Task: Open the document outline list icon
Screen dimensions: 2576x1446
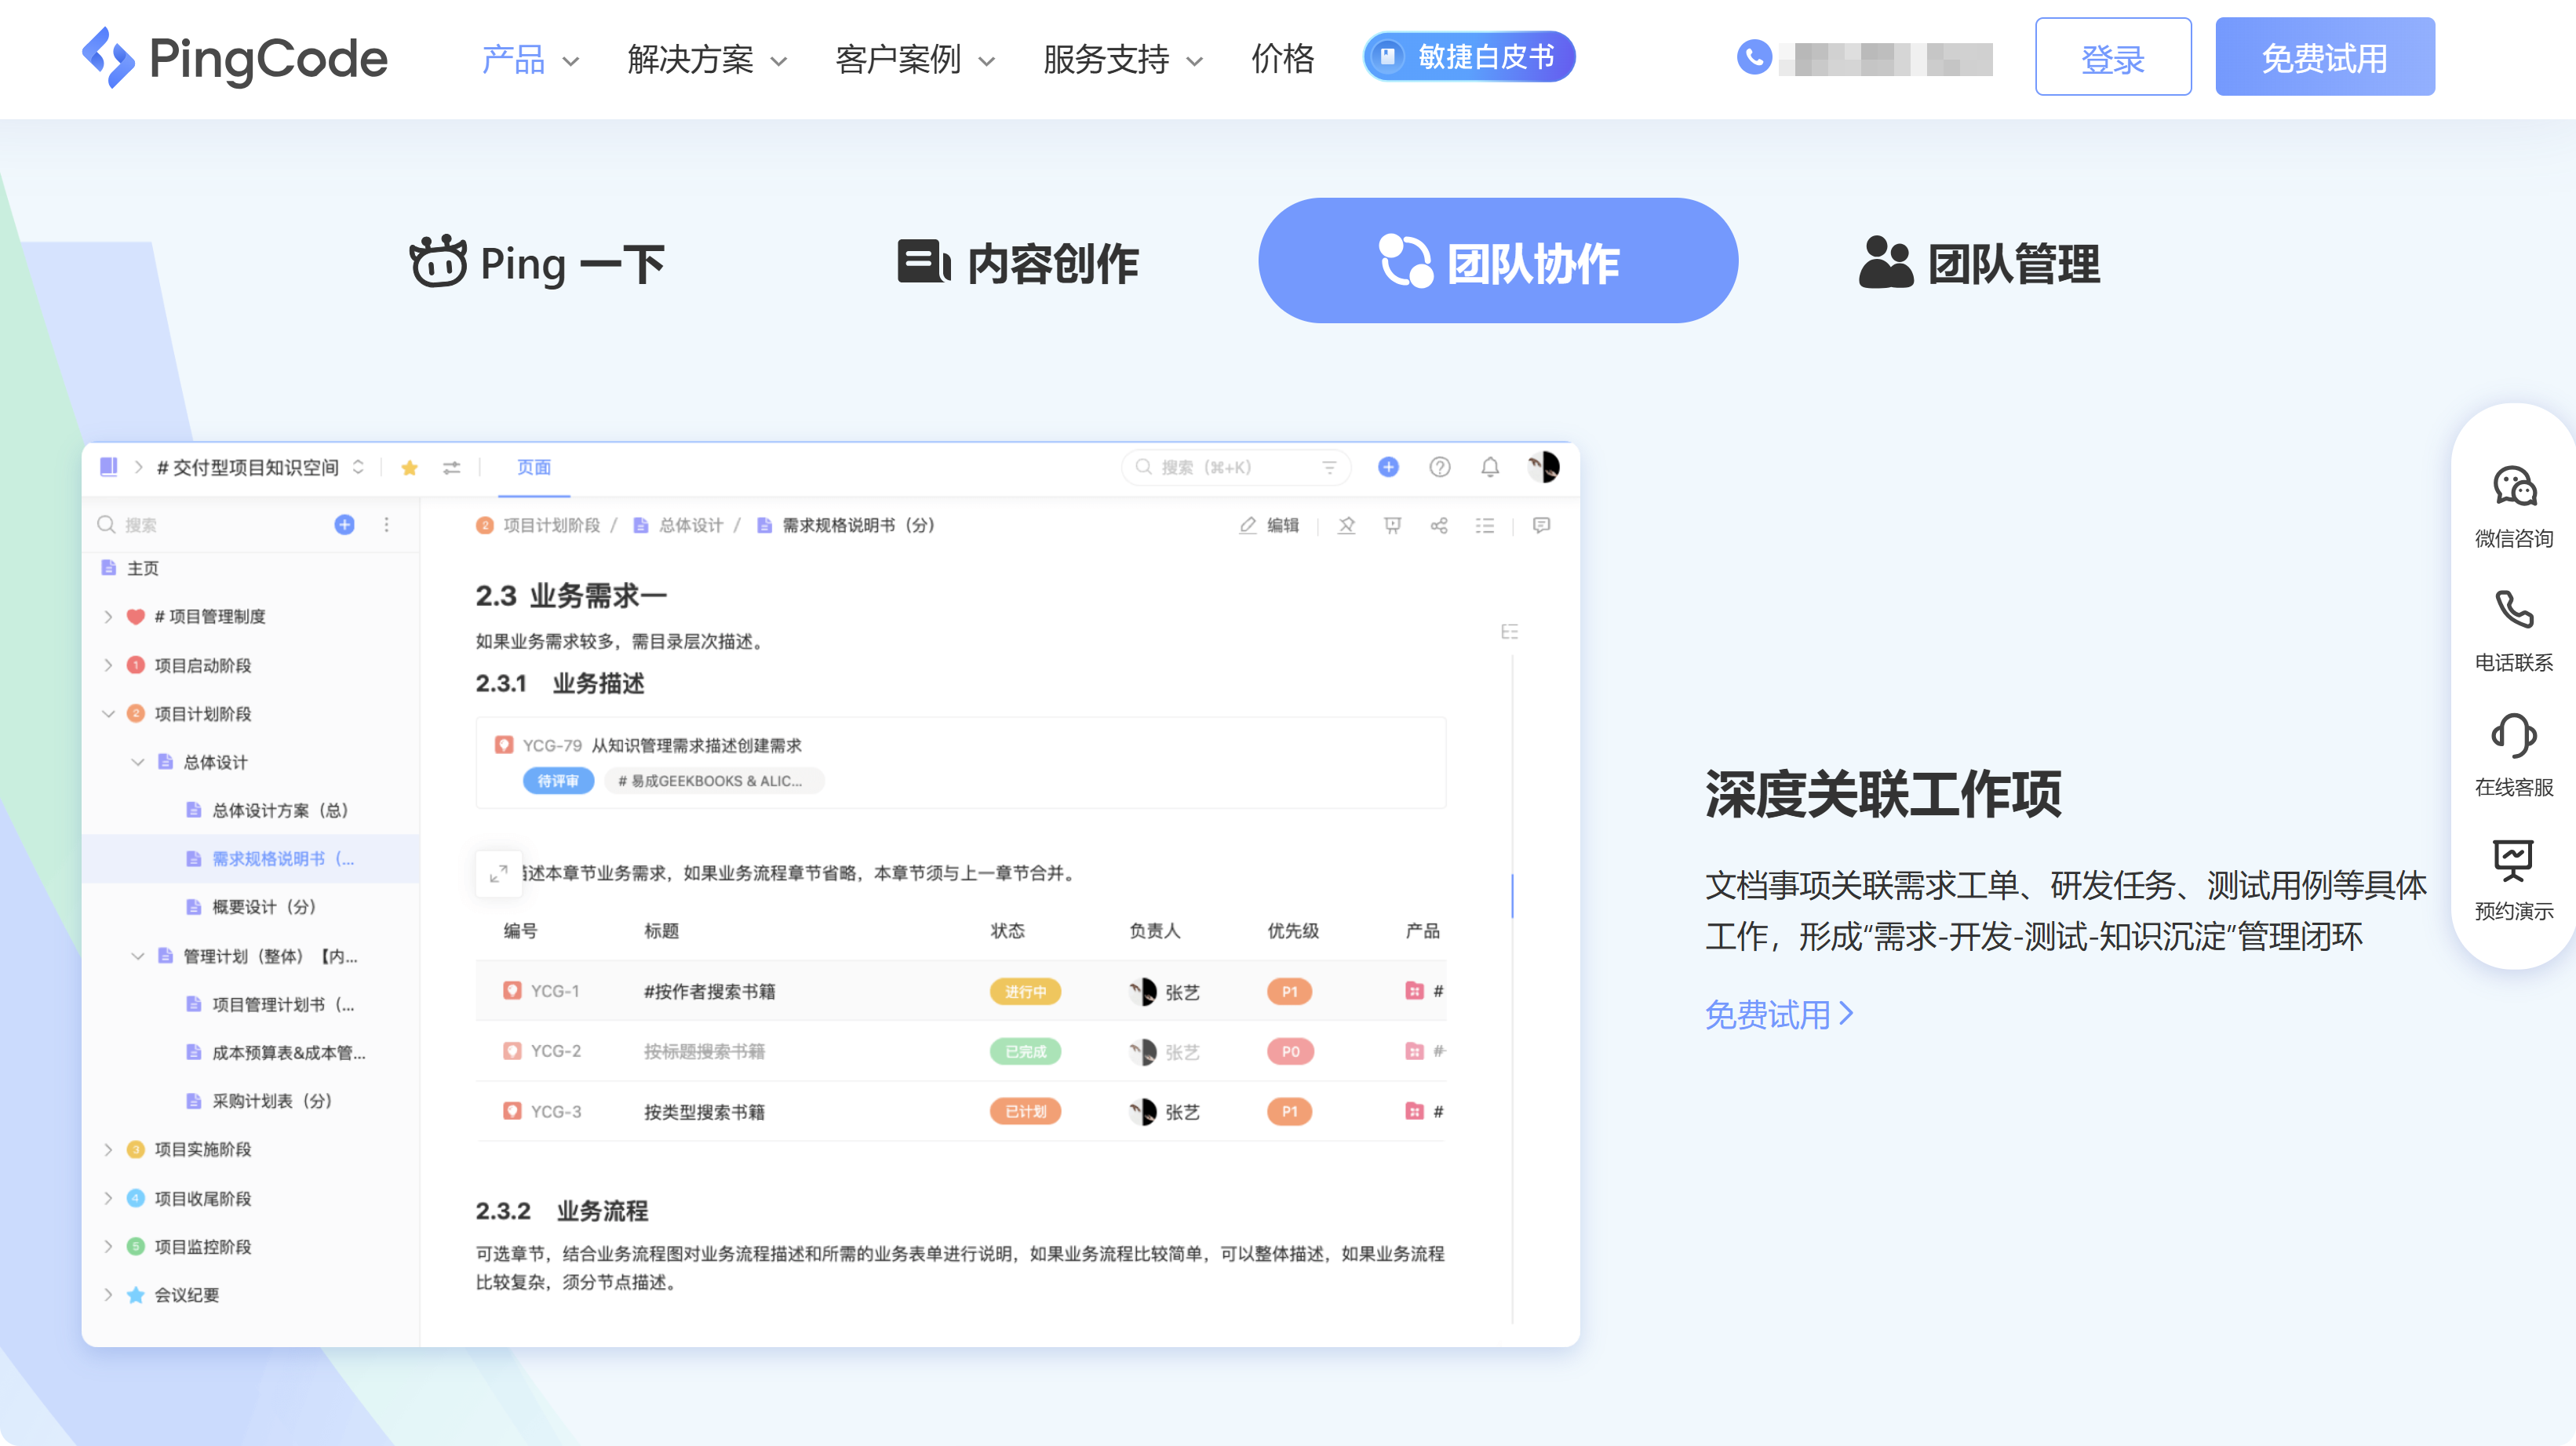Action: [1485, 525]
